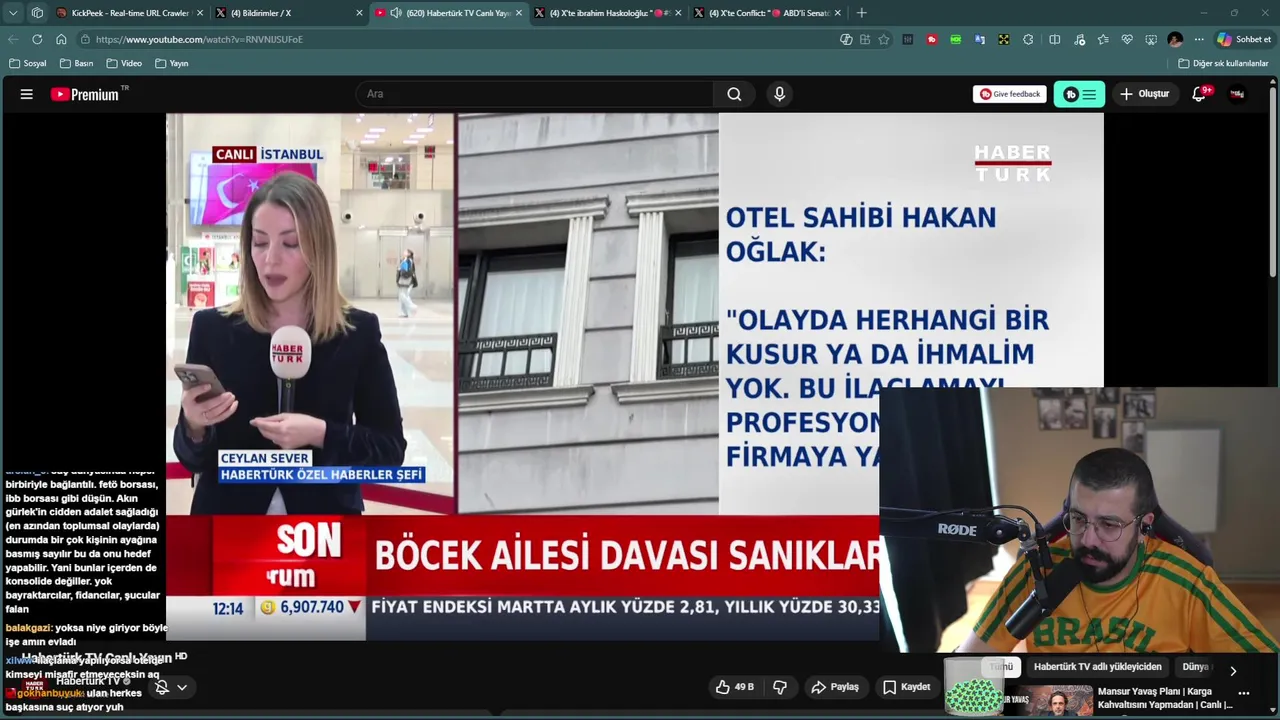Image resolution: width=1280 pixels, height=720 pixels.
Task: Open split screen view icon
Action: coord(1054,39)
